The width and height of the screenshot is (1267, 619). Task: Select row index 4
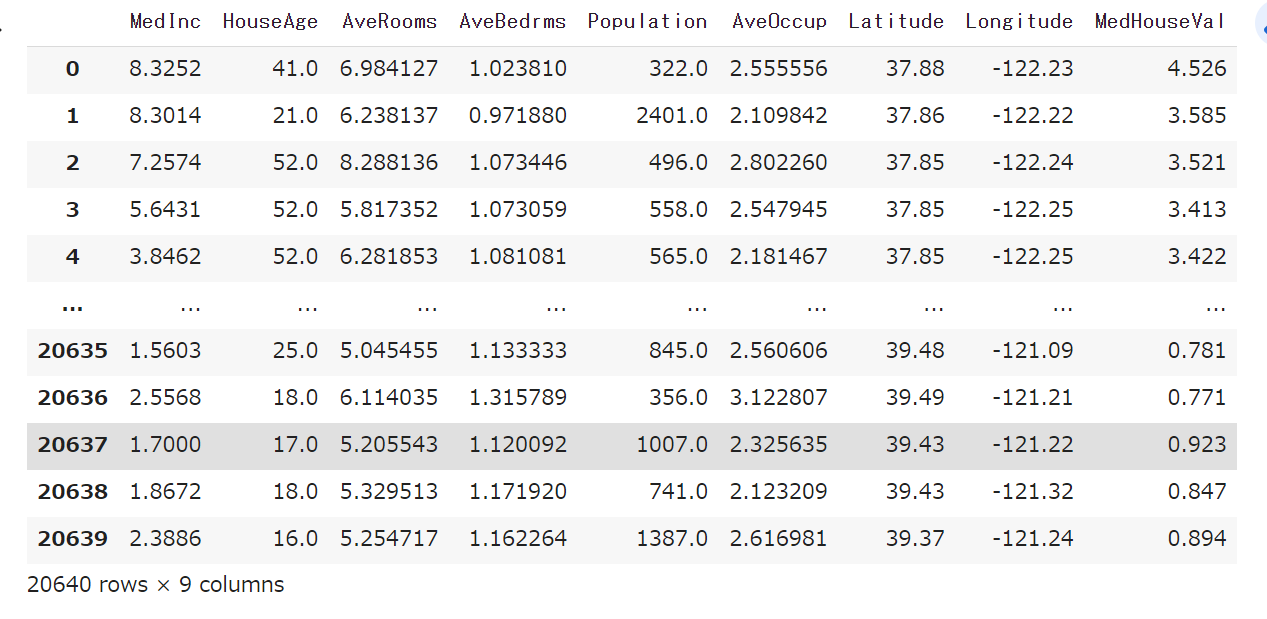(72, 257)
